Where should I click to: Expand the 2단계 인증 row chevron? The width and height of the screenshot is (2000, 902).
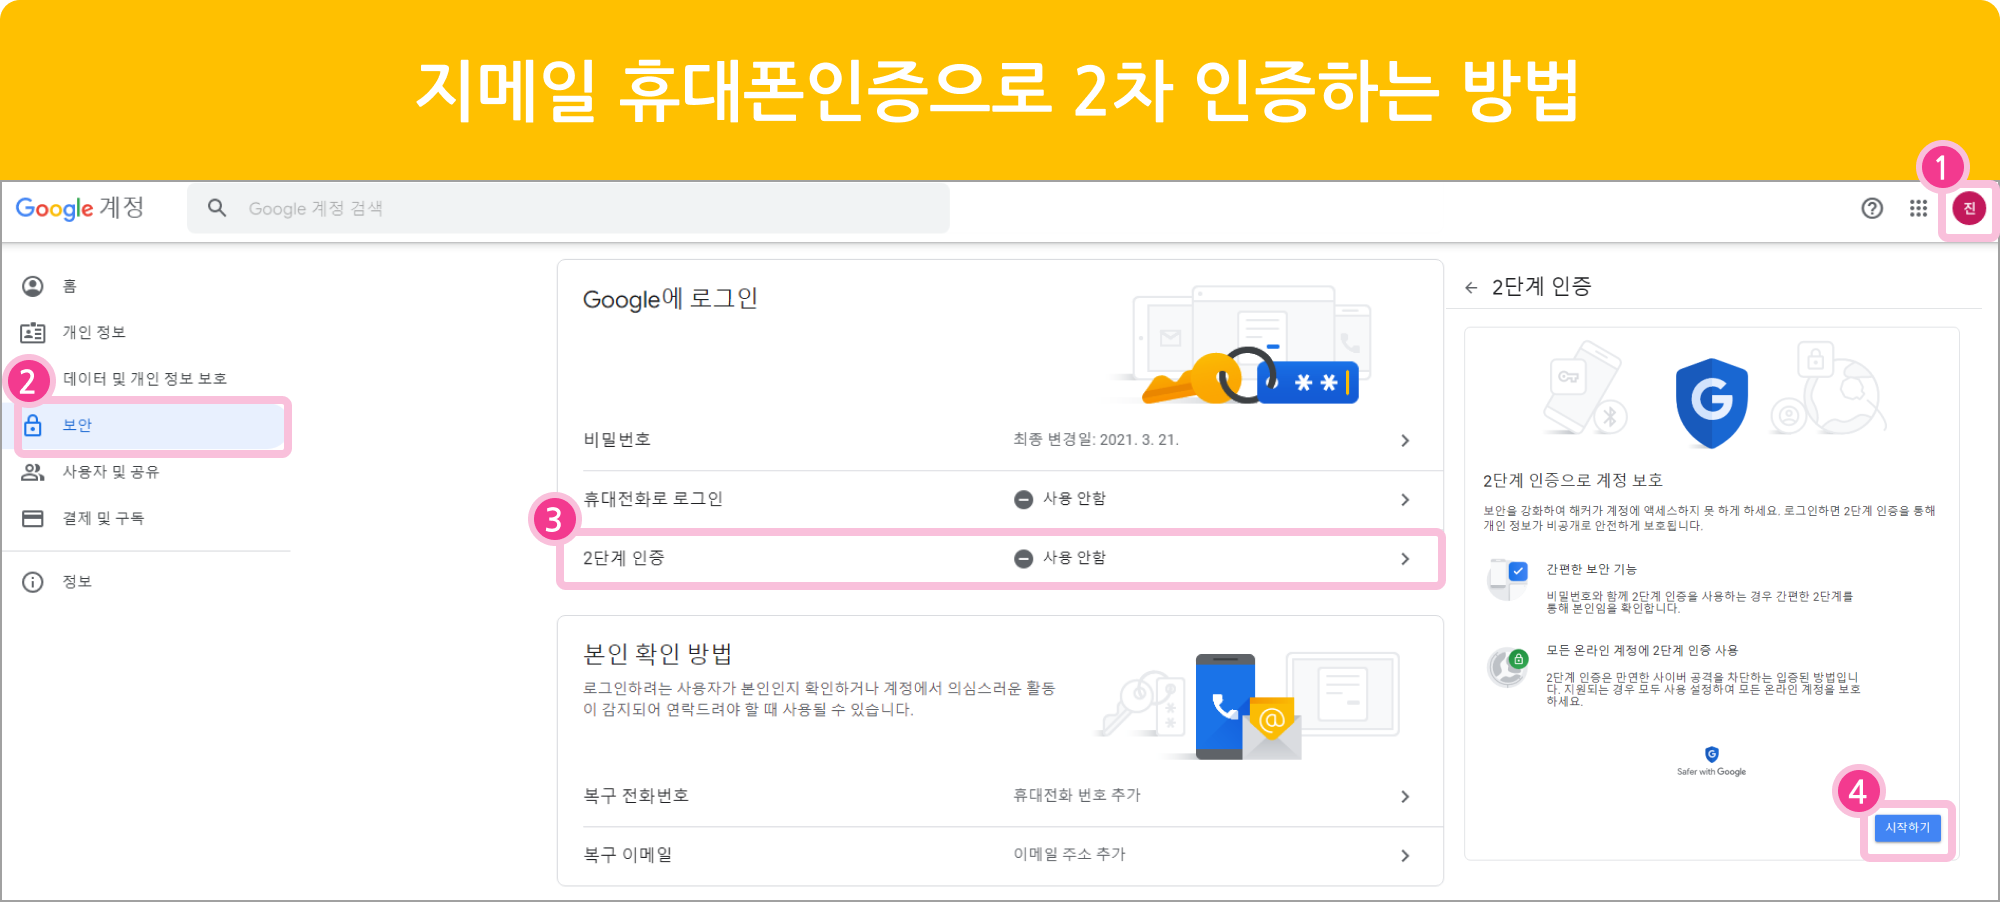[x=1405, y=559]
